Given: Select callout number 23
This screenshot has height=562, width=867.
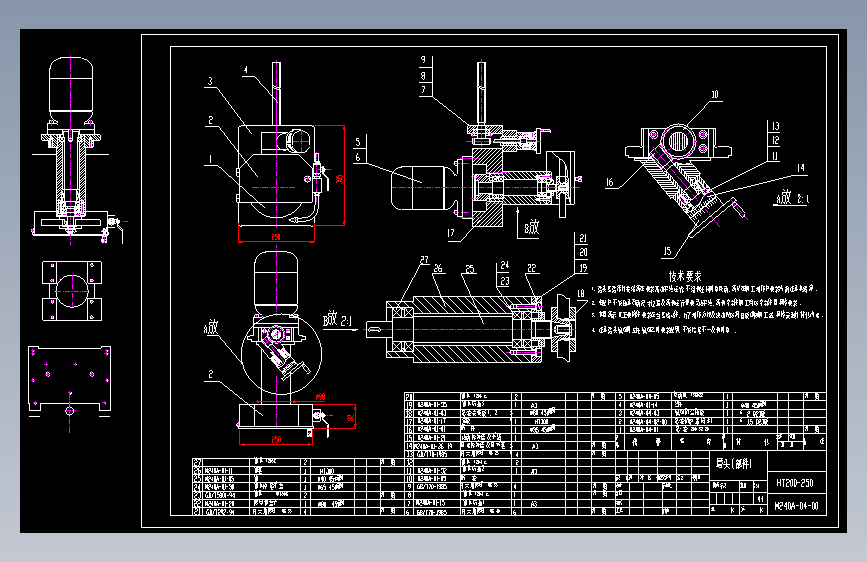Looking at the screenshot, I should click(x=504, y=281).
